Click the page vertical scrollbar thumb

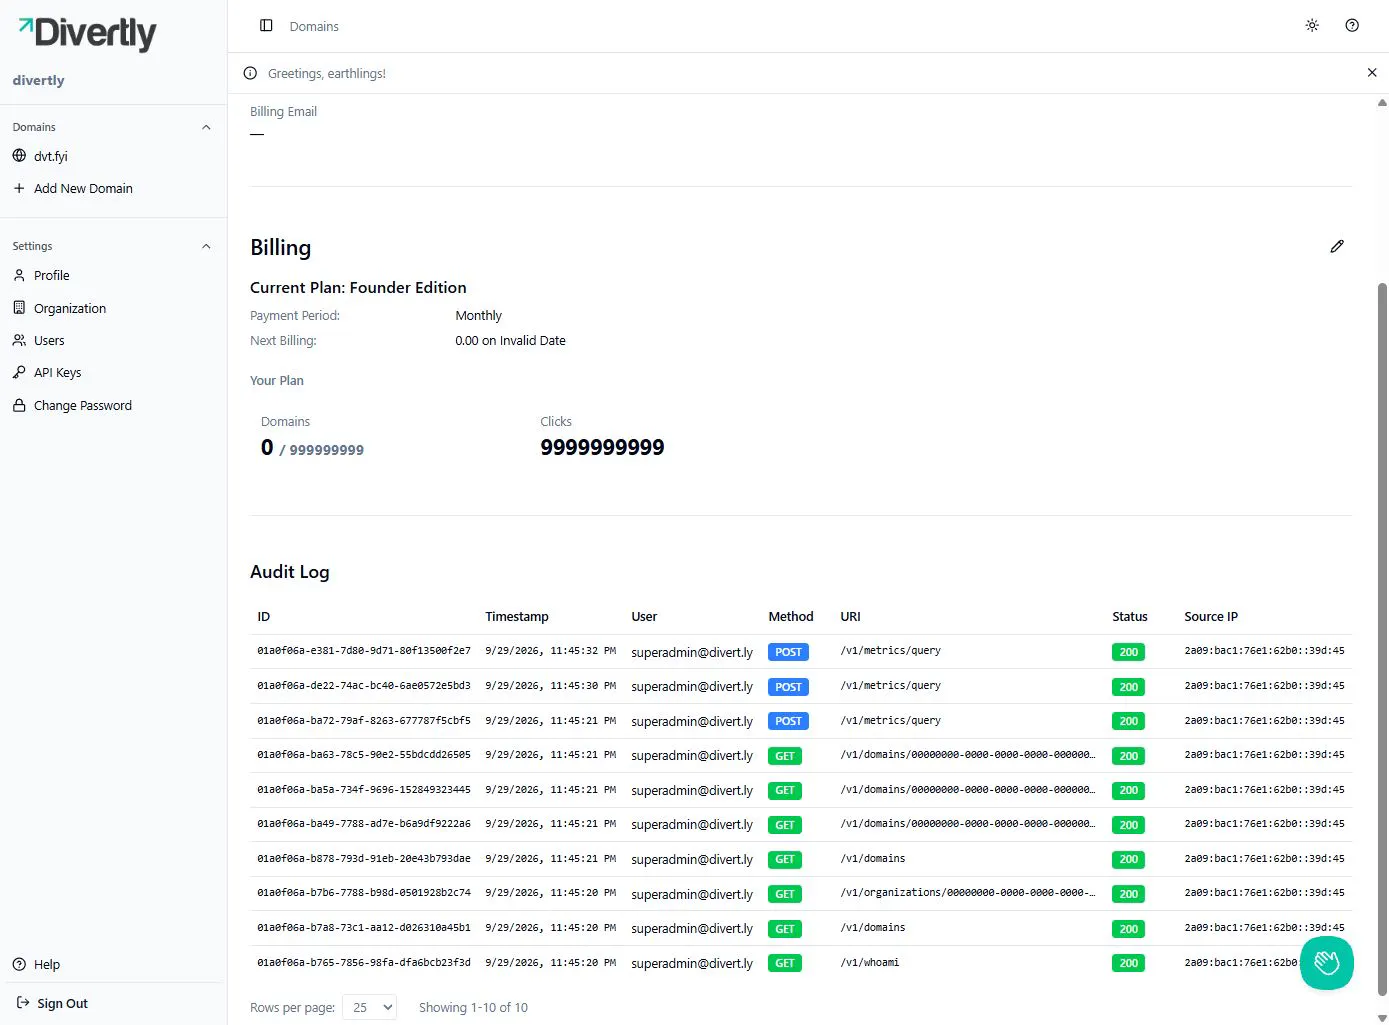pyautogui.click(x=1382, y=638)
